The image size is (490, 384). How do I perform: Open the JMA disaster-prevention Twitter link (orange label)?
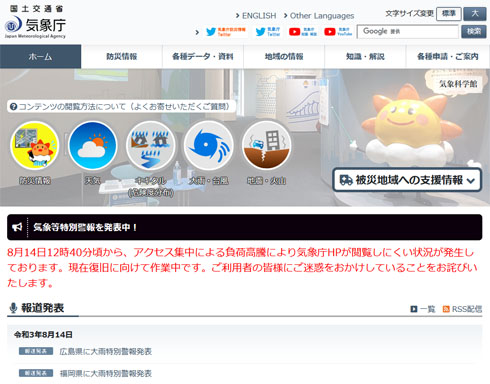click(226, 32)
